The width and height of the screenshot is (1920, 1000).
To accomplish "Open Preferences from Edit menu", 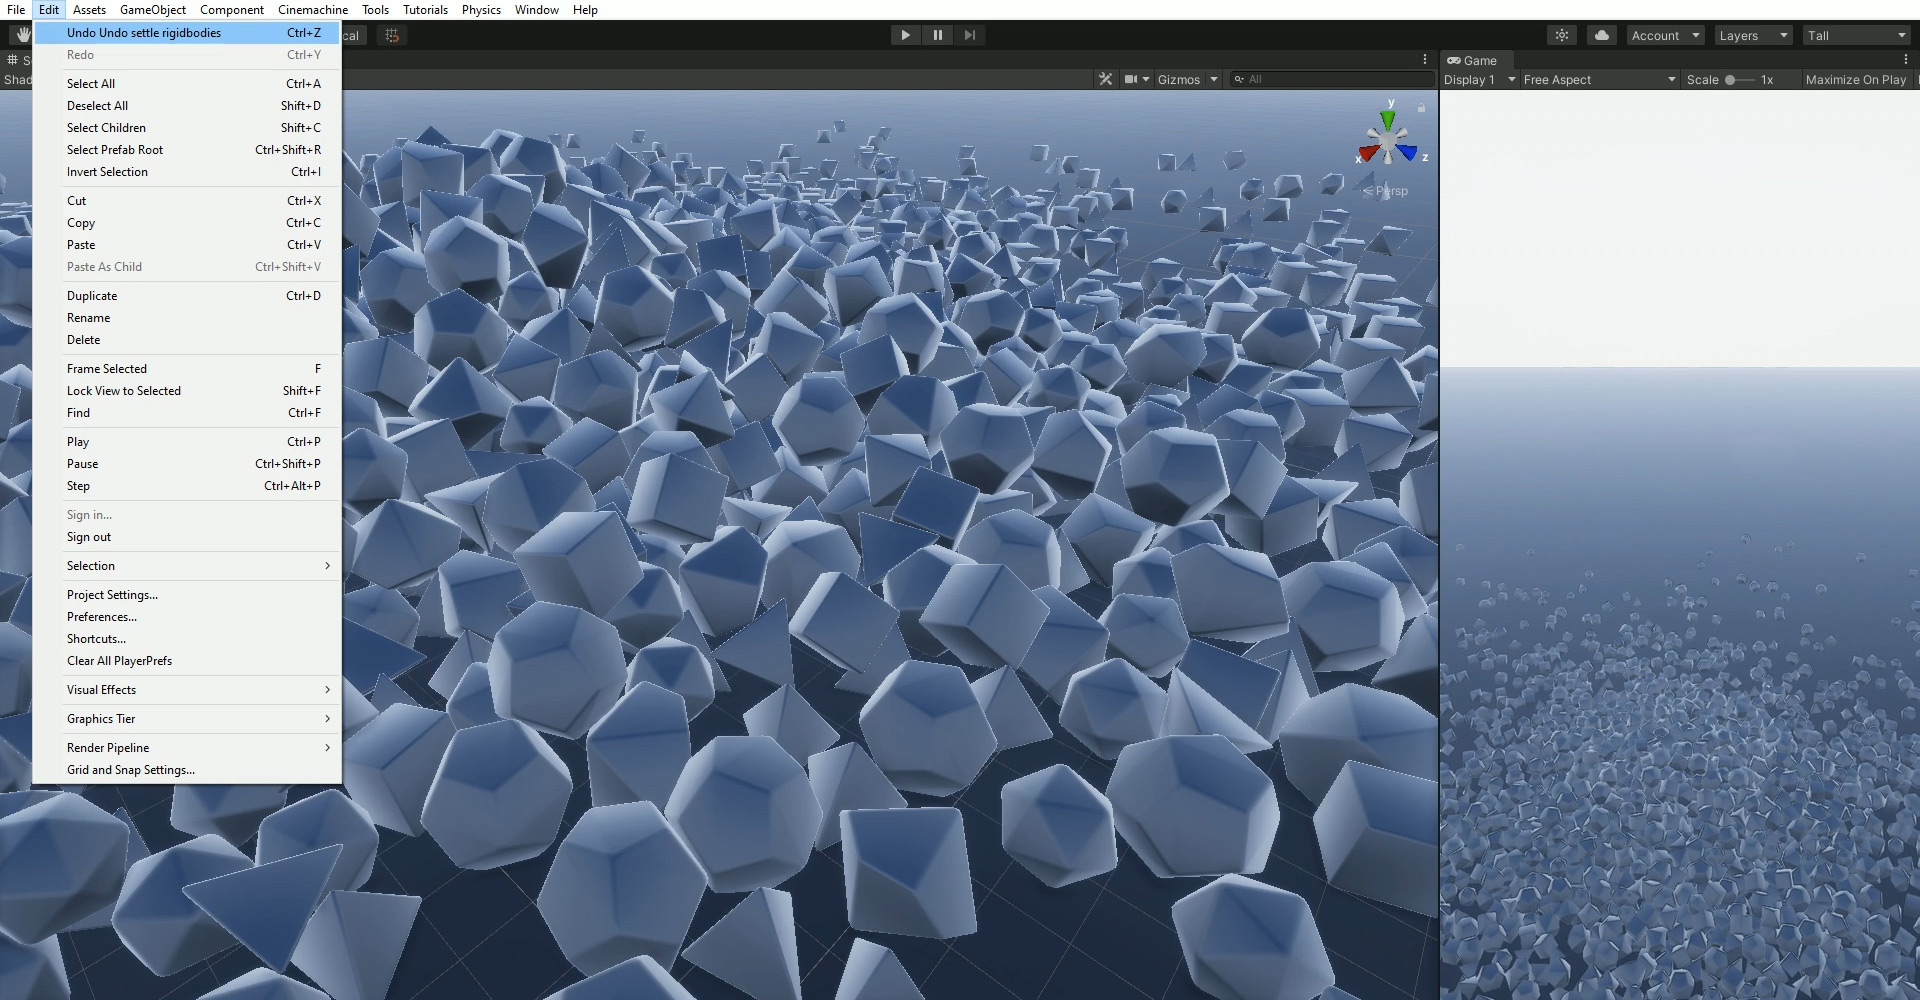I will 187,617.
